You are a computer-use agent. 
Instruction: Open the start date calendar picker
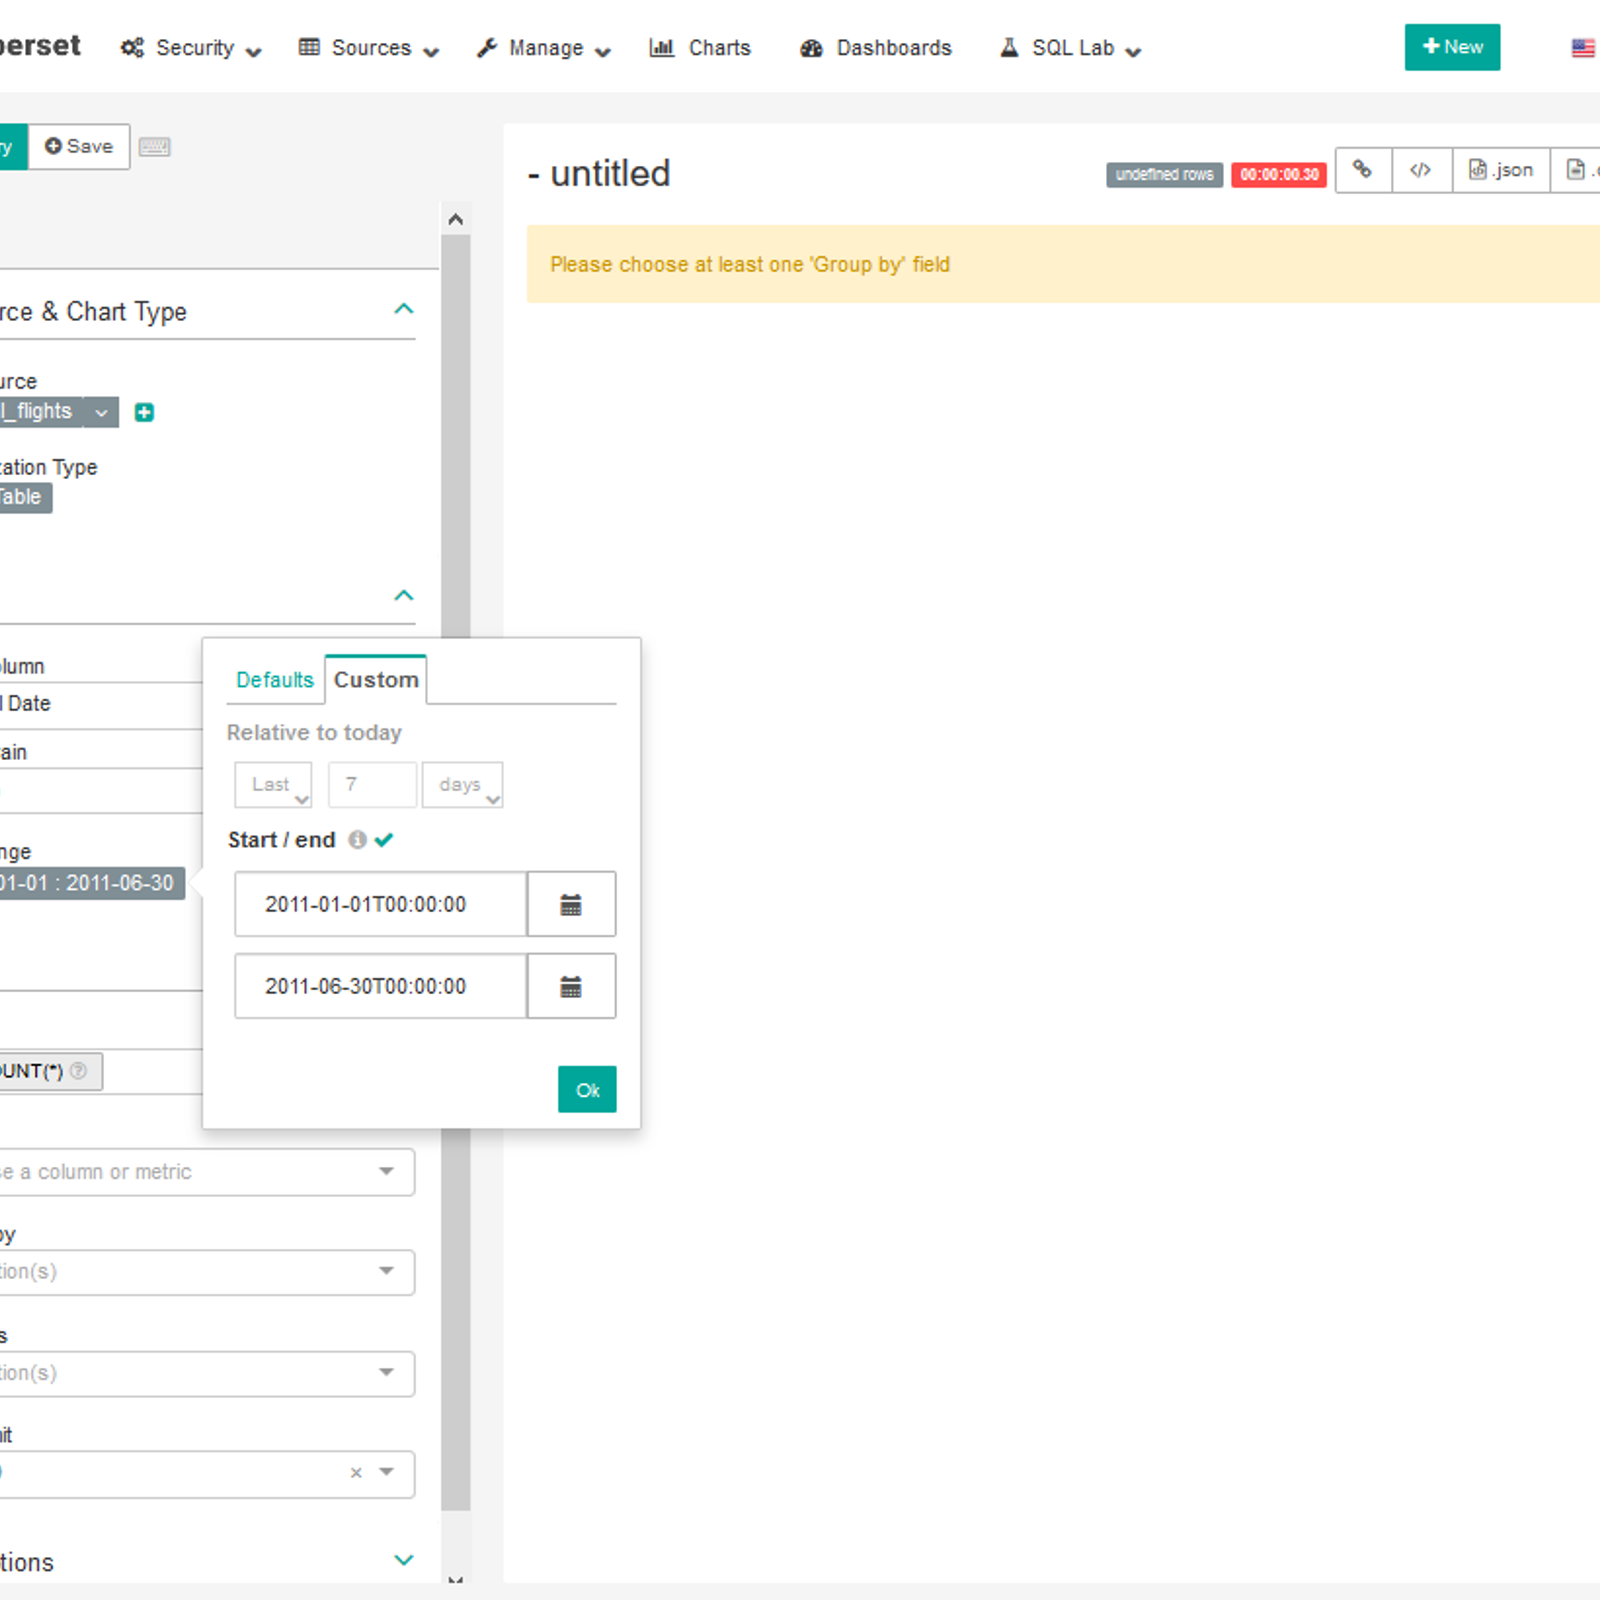[571, 904]
